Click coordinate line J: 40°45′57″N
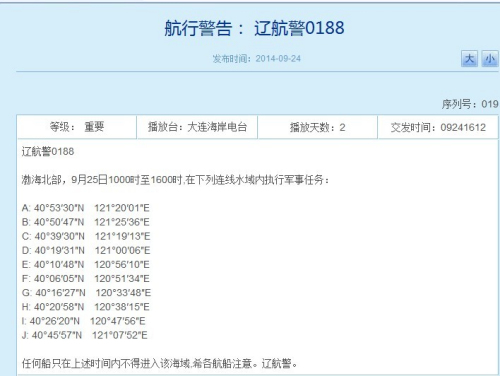 click(85, 335)
